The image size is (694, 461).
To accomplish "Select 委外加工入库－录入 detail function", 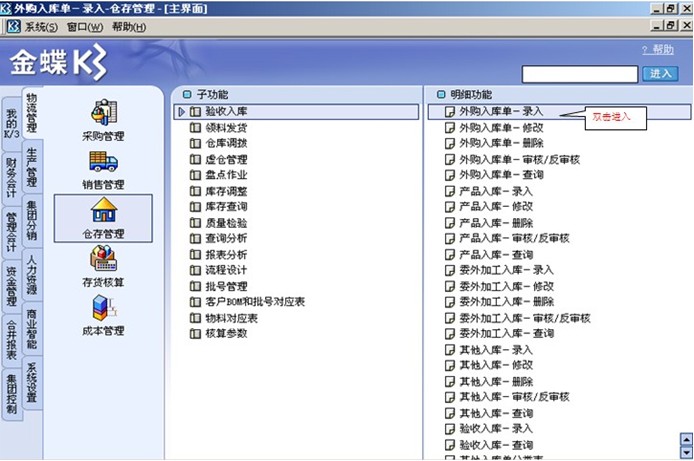I will pyautogui.click(x=506, y=270).
